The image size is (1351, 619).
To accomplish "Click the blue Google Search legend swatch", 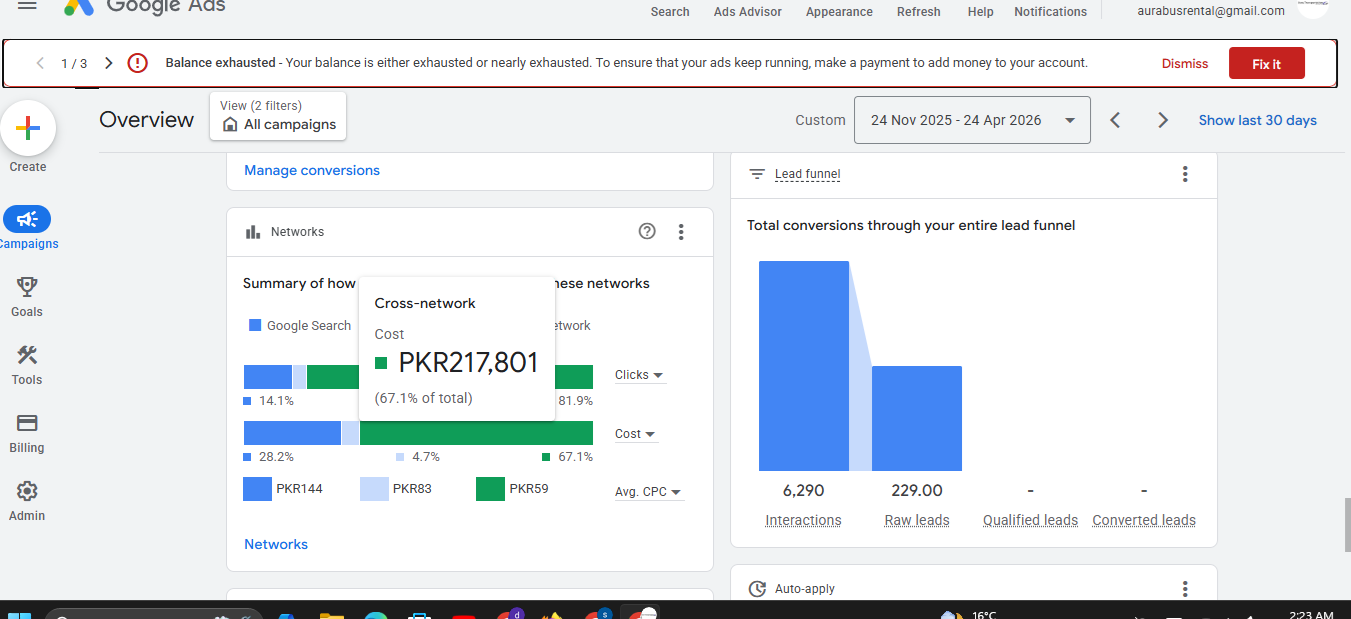I will 256,324.
